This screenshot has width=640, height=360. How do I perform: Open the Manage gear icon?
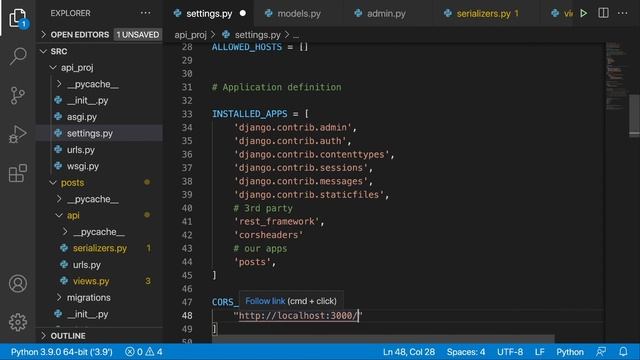click(18, 322)
